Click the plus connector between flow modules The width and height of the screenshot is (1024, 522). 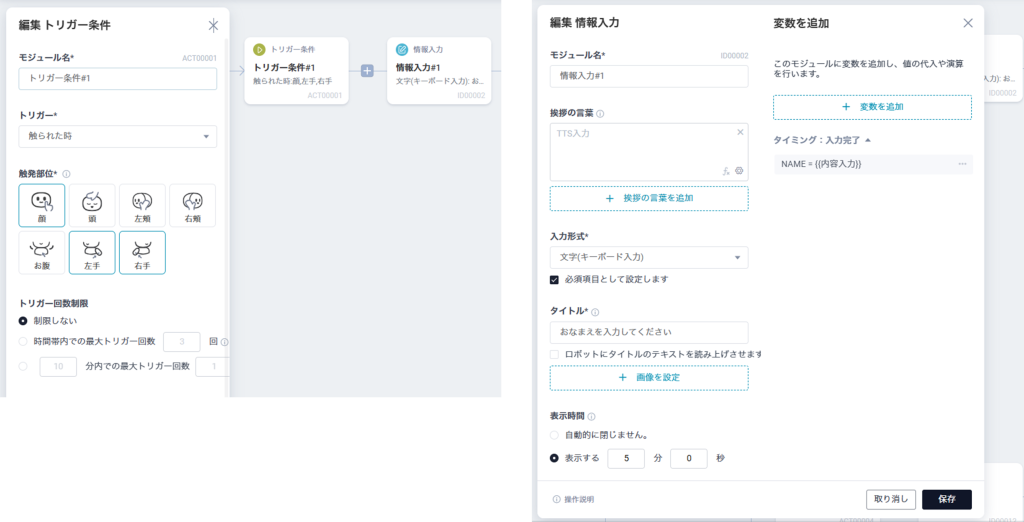click(367, 71)
